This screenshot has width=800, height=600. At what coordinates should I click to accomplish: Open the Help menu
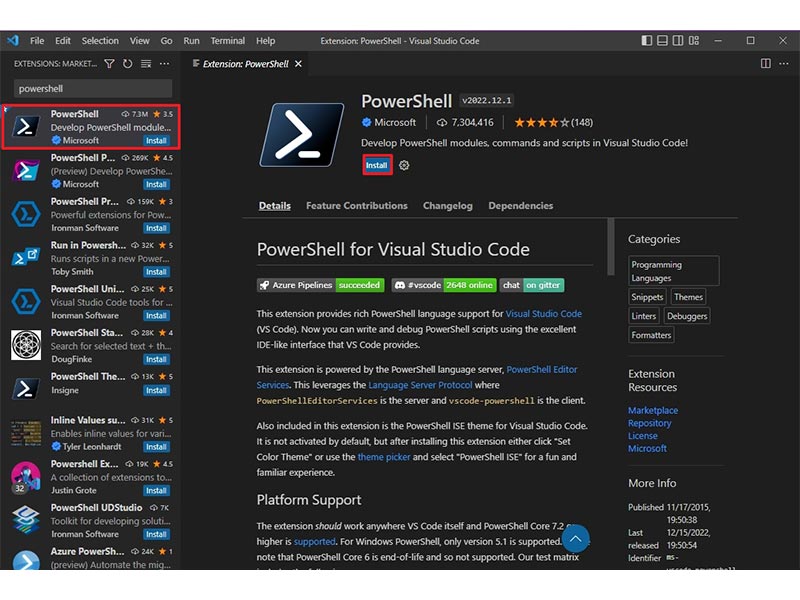[265, 41]
